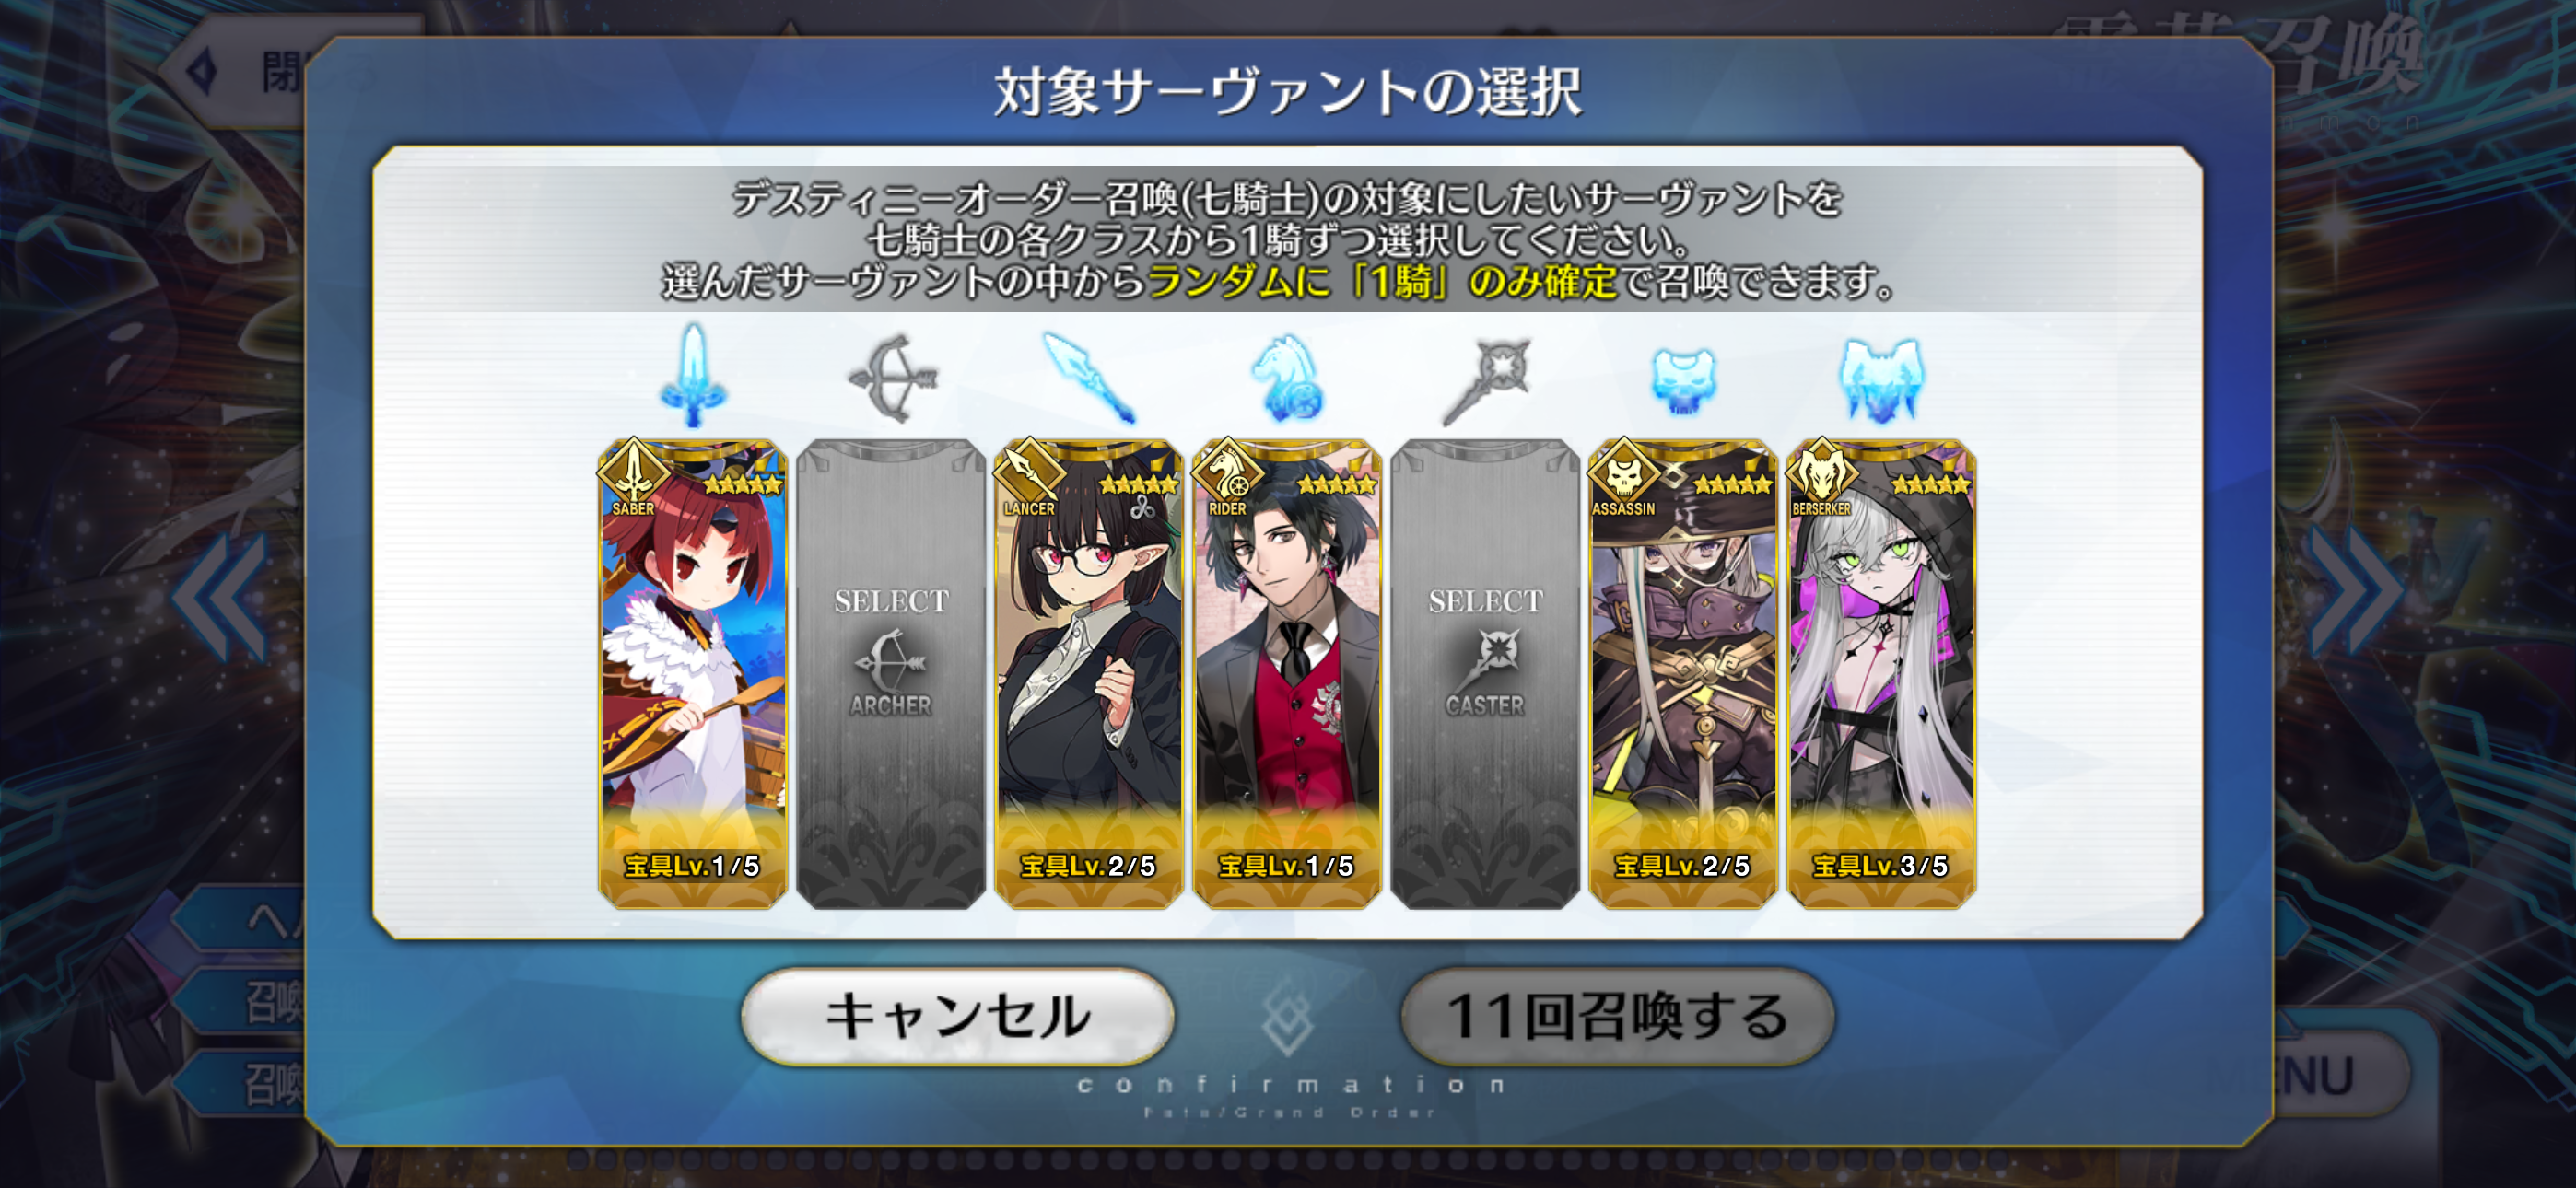
Task: Go to next banner with right chevrons
Action: pyautogui.click(x=2354, y=592)
